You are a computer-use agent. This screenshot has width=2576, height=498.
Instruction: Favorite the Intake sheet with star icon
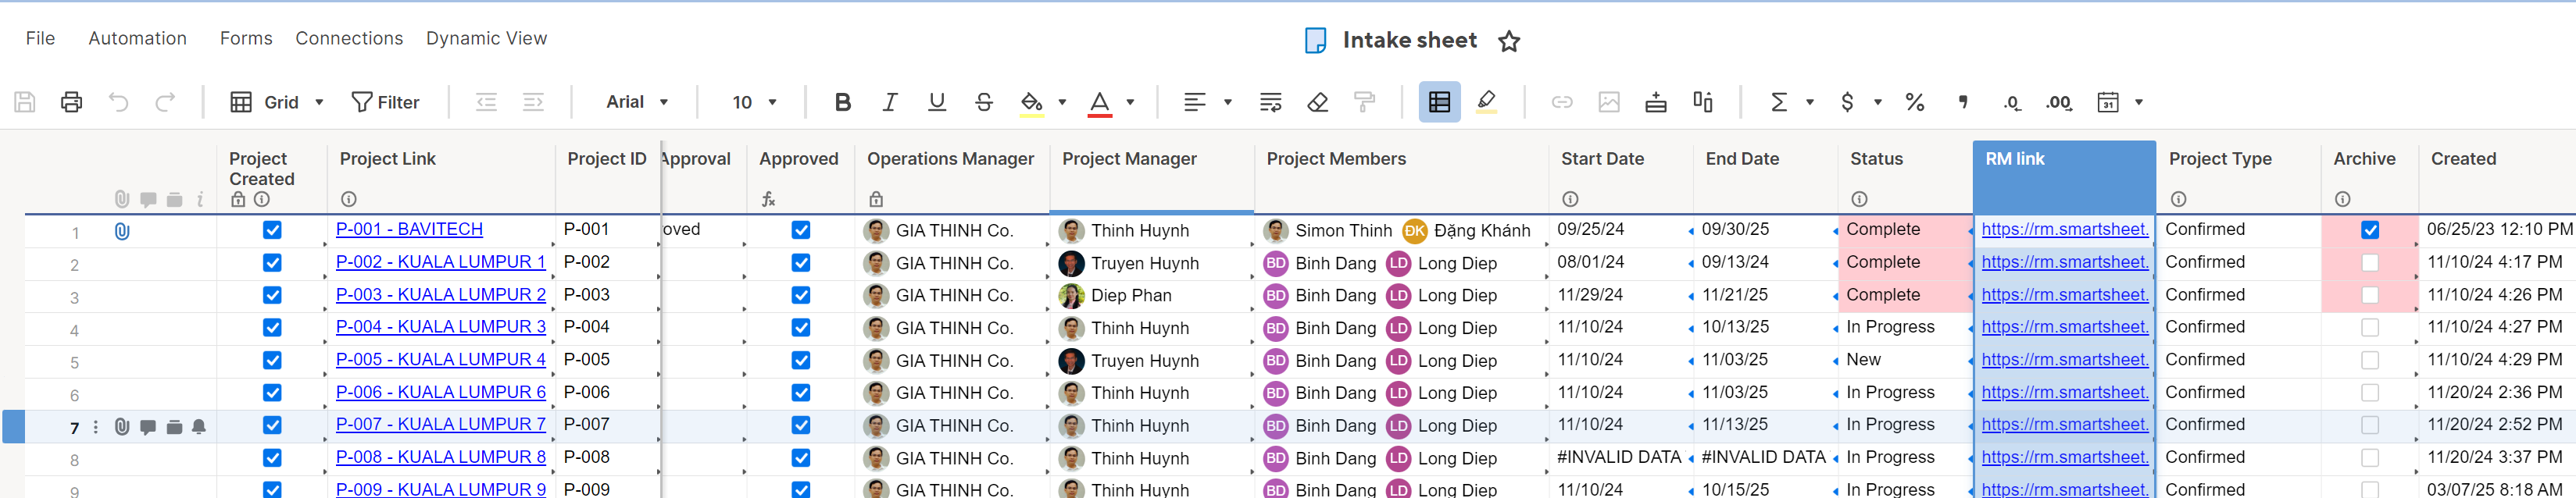click(x=1508, y=41)
